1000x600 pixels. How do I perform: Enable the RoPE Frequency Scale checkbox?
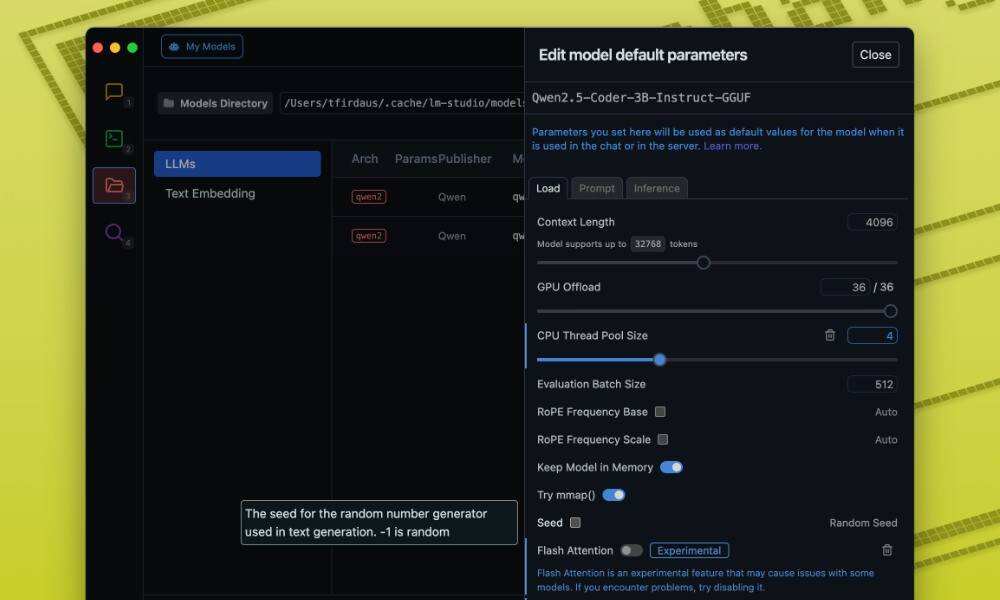point(663,440)
